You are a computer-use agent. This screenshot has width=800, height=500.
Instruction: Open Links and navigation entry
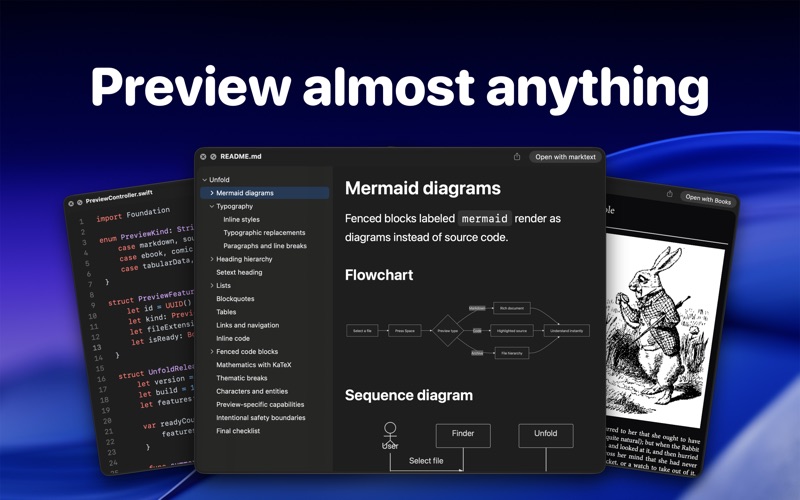pos(247,325)
